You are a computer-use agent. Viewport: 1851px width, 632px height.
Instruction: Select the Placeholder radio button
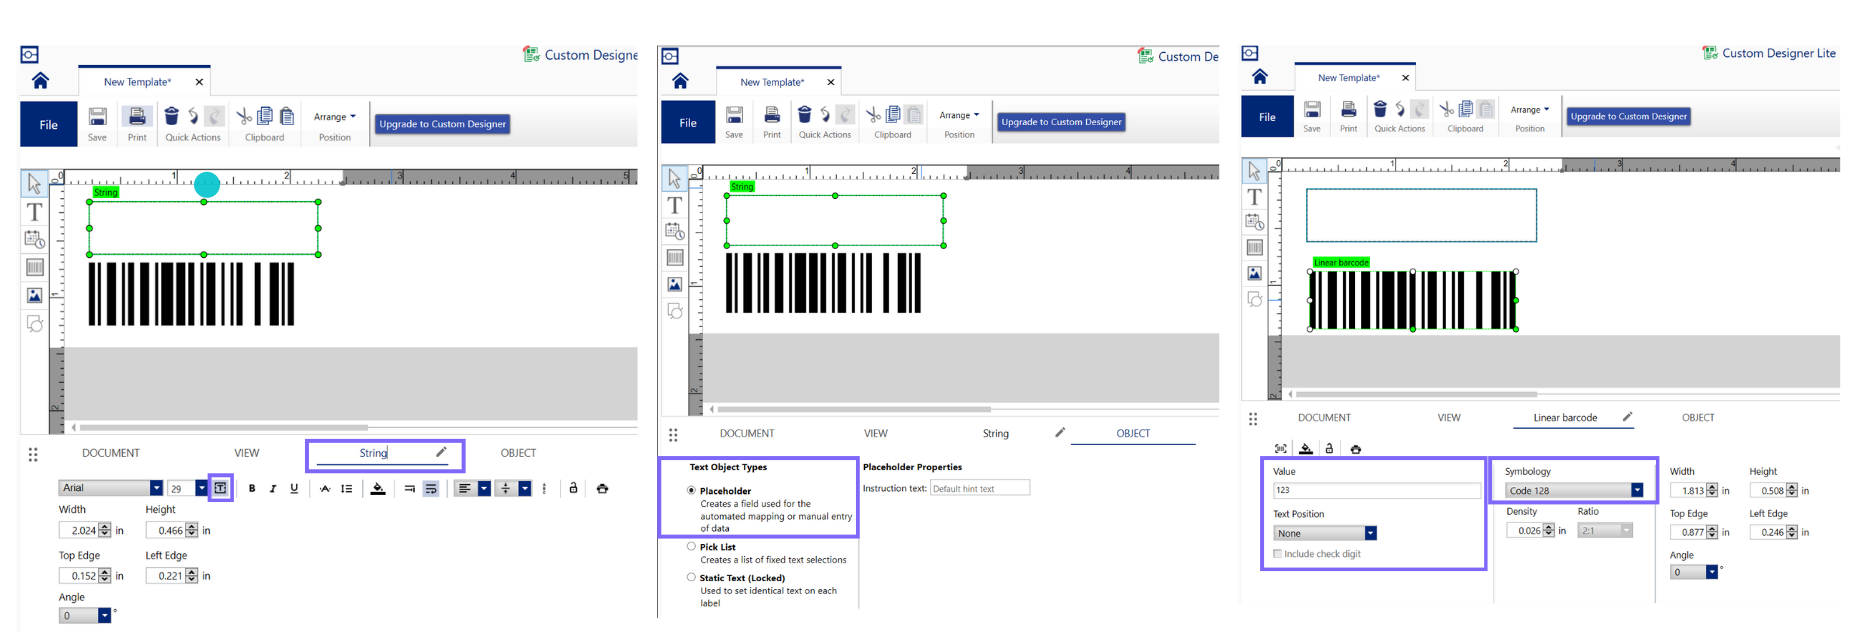tap(691, 490)
